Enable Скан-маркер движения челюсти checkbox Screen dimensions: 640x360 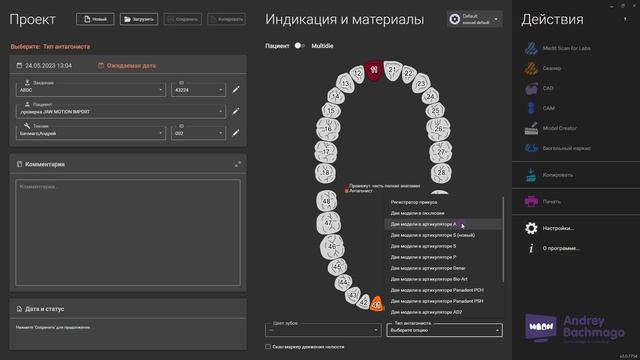click(268, 347)
